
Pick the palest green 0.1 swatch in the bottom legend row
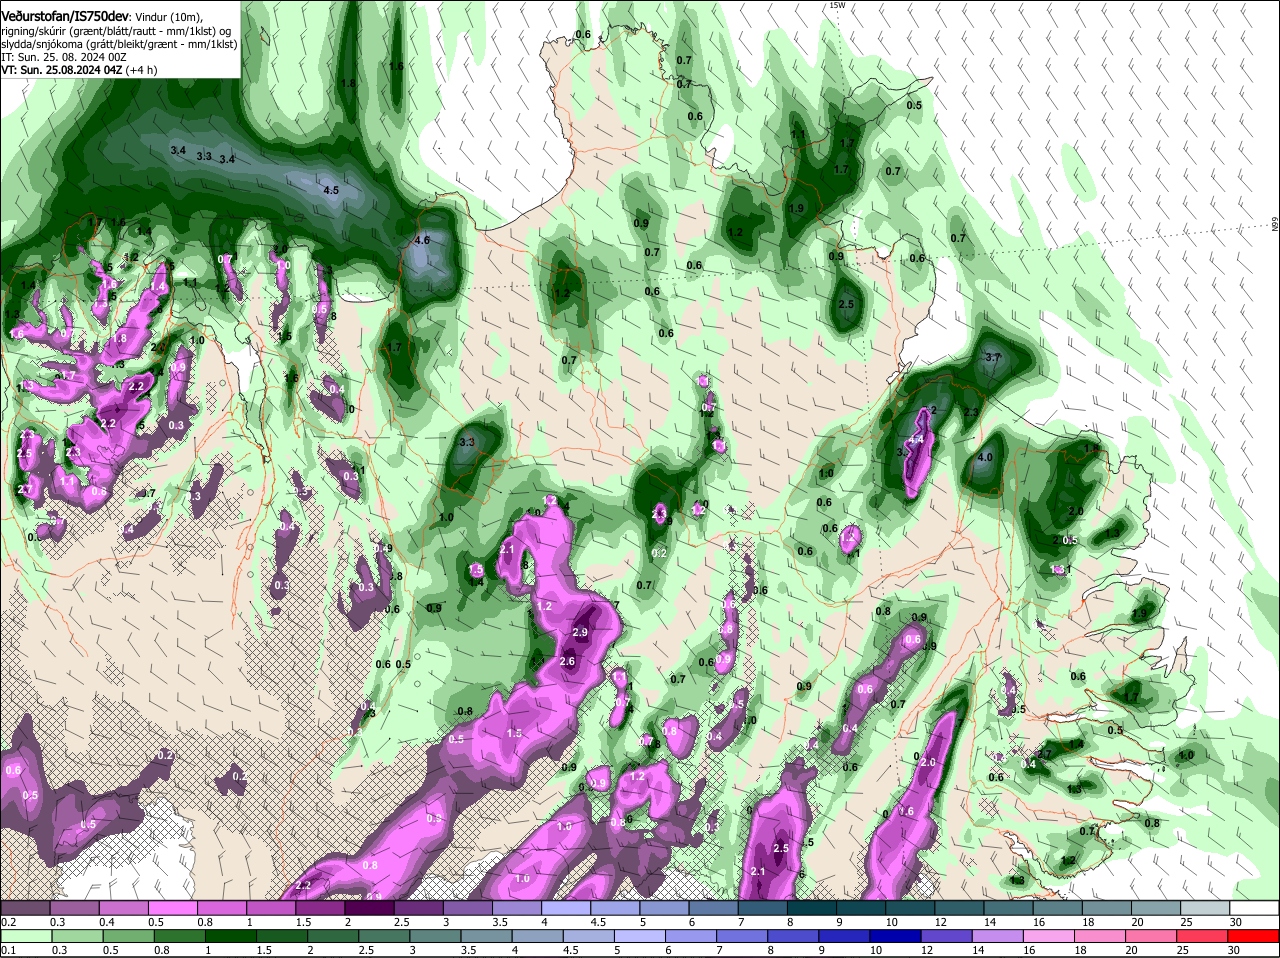tap(25, 935)
